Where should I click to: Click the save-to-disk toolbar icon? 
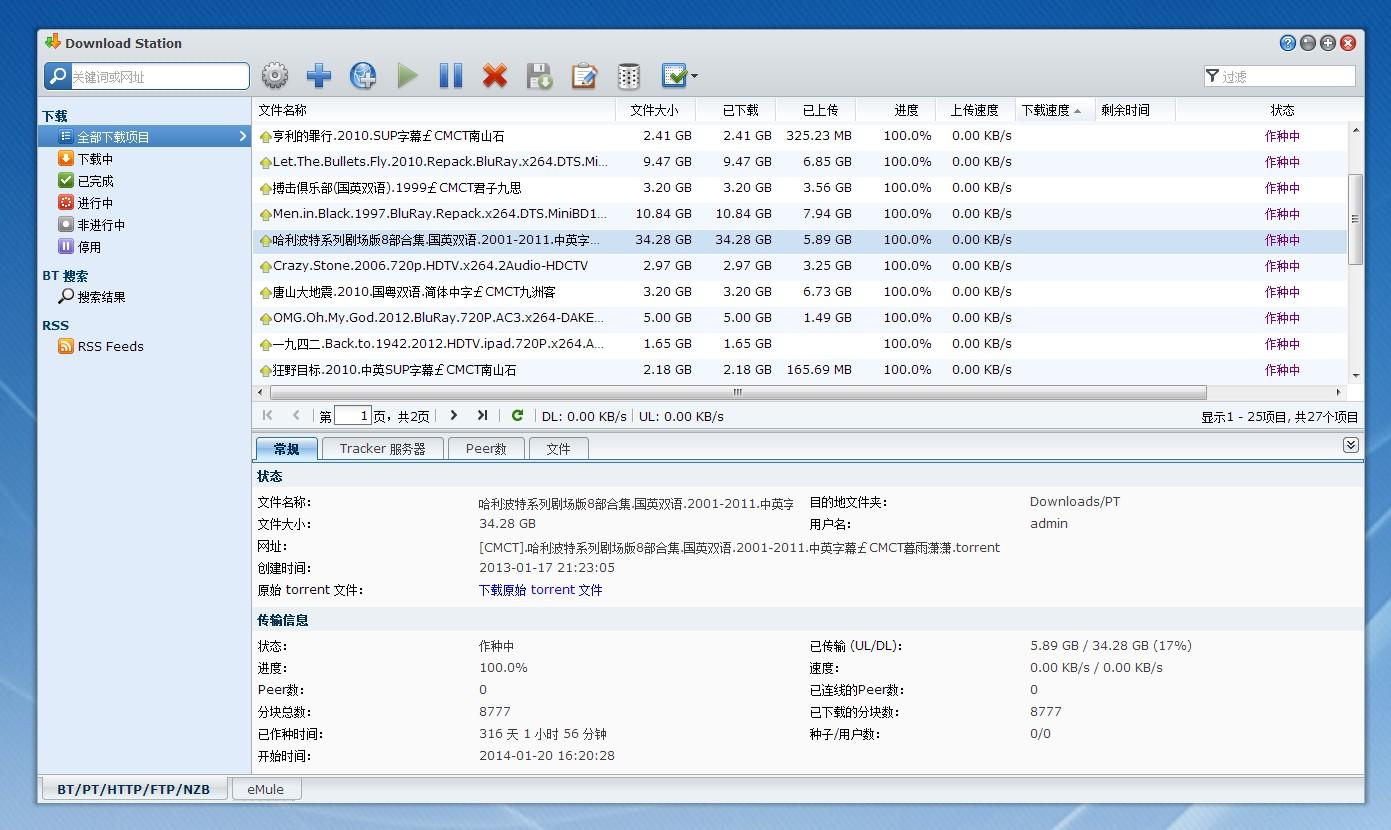(539, 75)
